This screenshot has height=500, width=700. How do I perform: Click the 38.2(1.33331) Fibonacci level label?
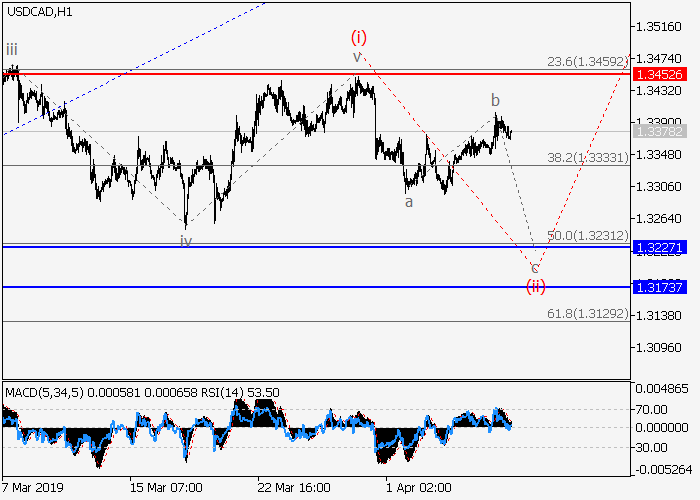click(x=587, y=157)
